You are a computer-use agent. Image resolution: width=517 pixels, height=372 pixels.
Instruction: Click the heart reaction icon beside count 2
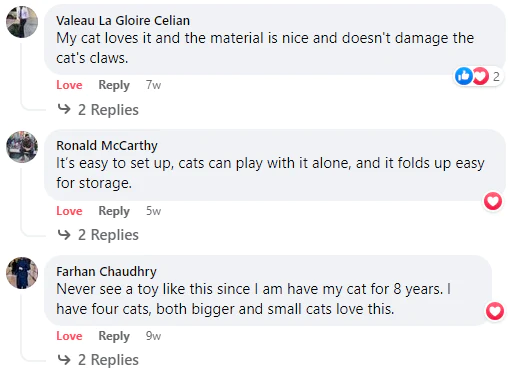point(480,76)
